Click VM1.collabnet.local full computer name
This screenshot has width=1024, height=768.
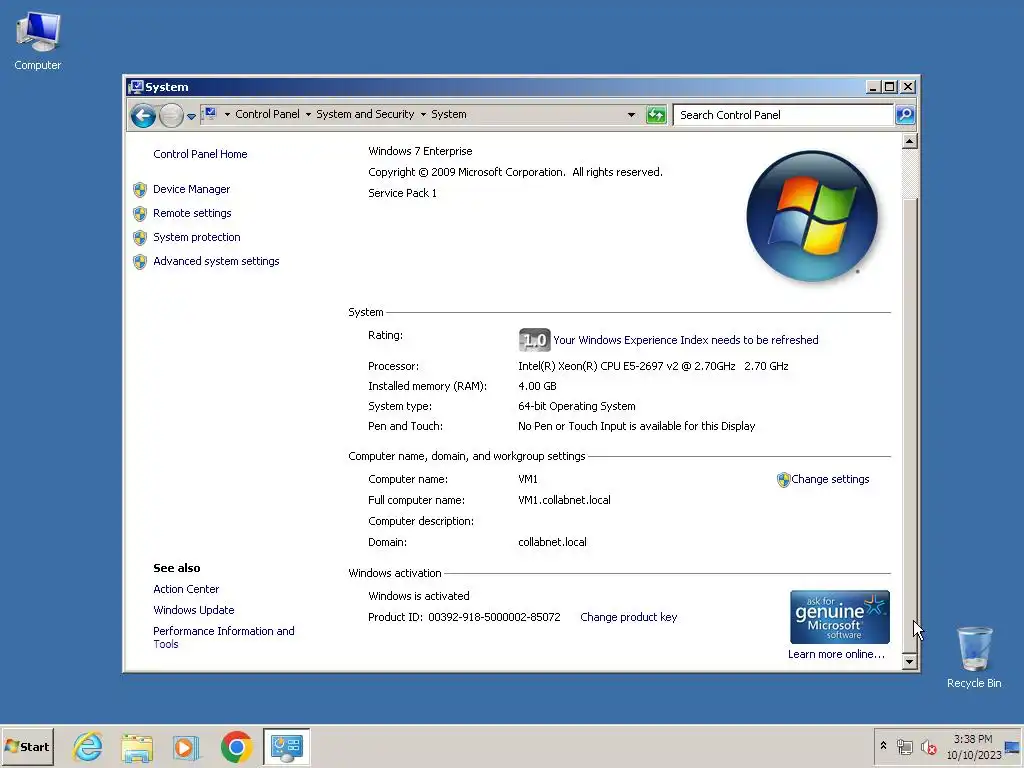(564, 500)
